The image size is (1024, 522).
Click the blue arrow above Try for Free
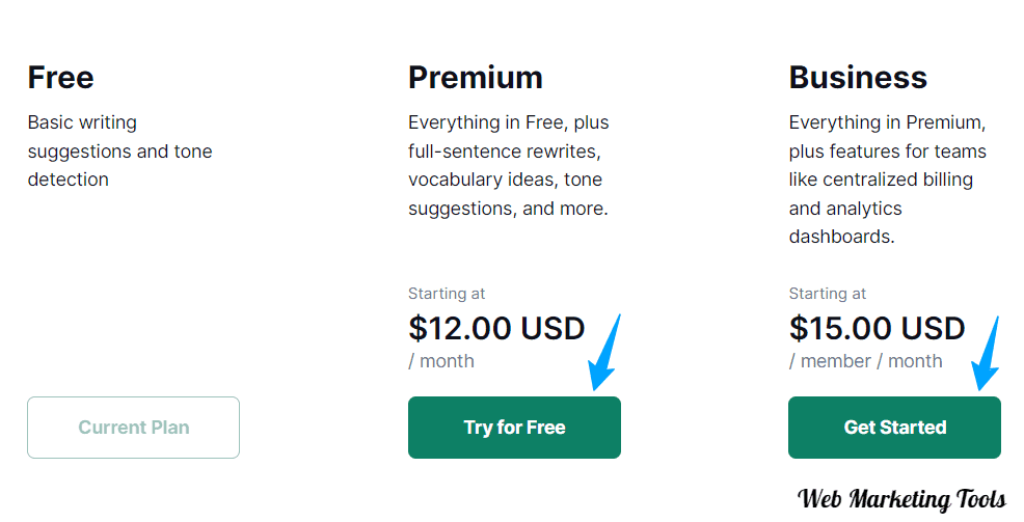605,353
